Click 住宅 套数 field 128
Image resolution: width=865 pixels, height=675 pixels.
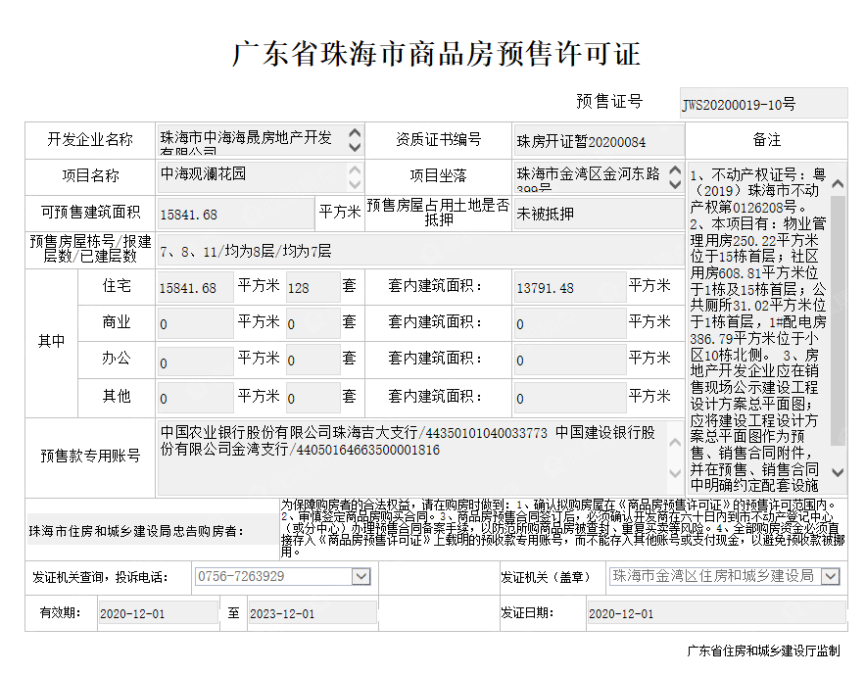[x=313, y=287]
